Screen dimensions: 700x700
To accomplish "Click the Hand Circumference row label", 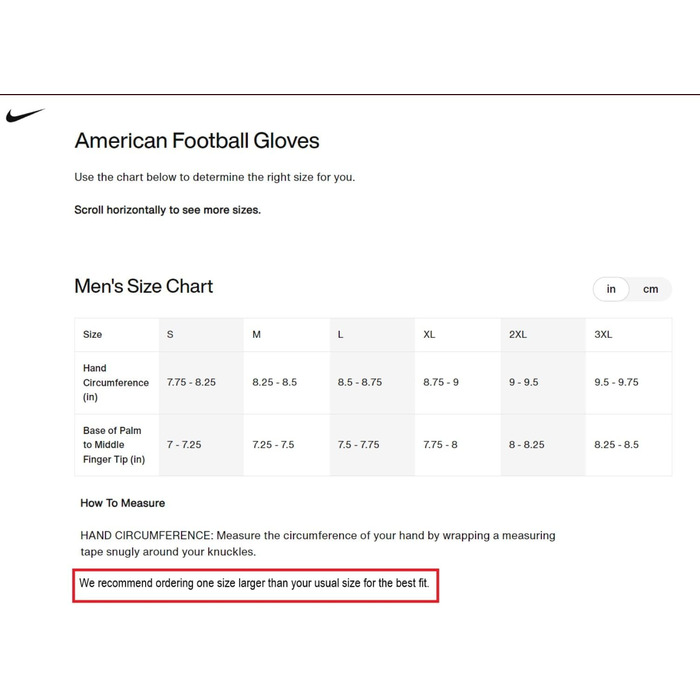I will click(116, 383).
